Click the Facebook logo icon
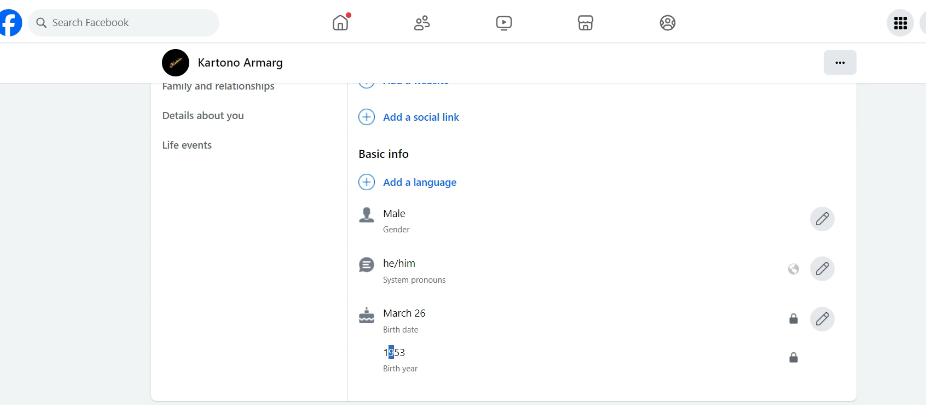This screenshot has width=926, height=405. click(x=9, y=22)
